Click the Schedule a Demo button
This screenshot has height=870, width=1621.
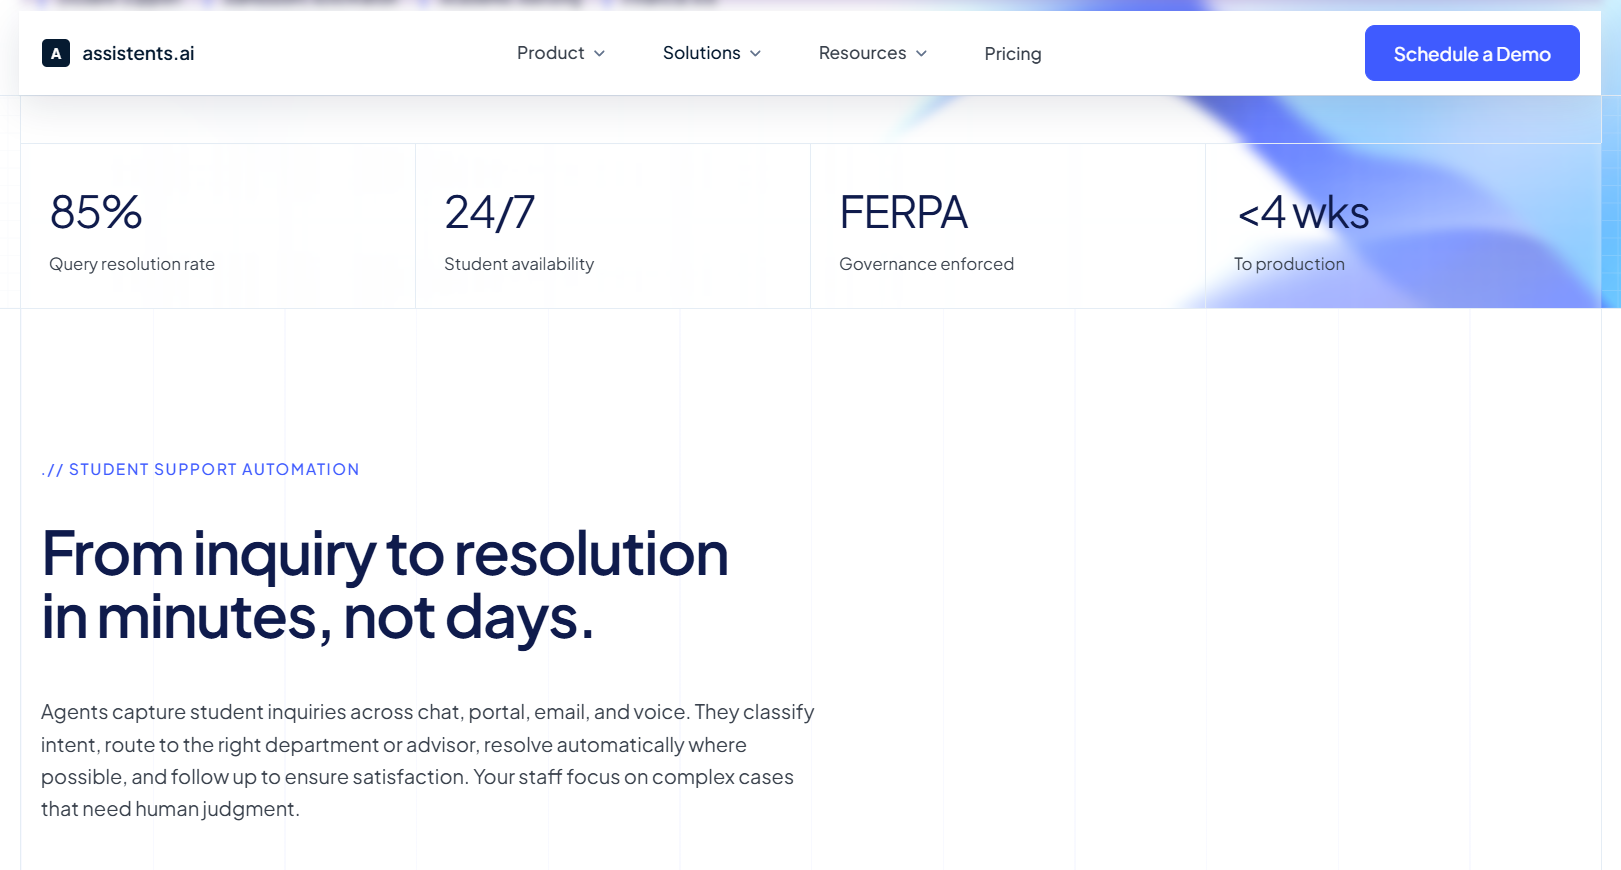click(x=1472, y=53)
